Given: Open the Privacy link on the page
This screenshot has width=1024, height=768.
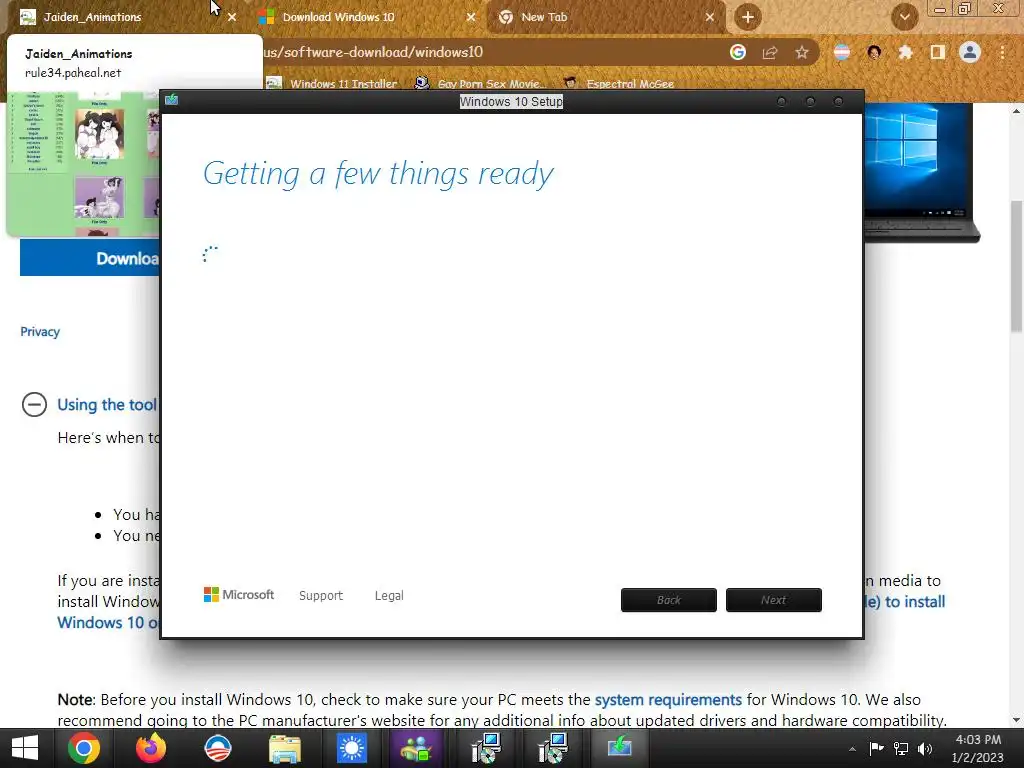Looking at the screenshot, I should tap(40, 332).
